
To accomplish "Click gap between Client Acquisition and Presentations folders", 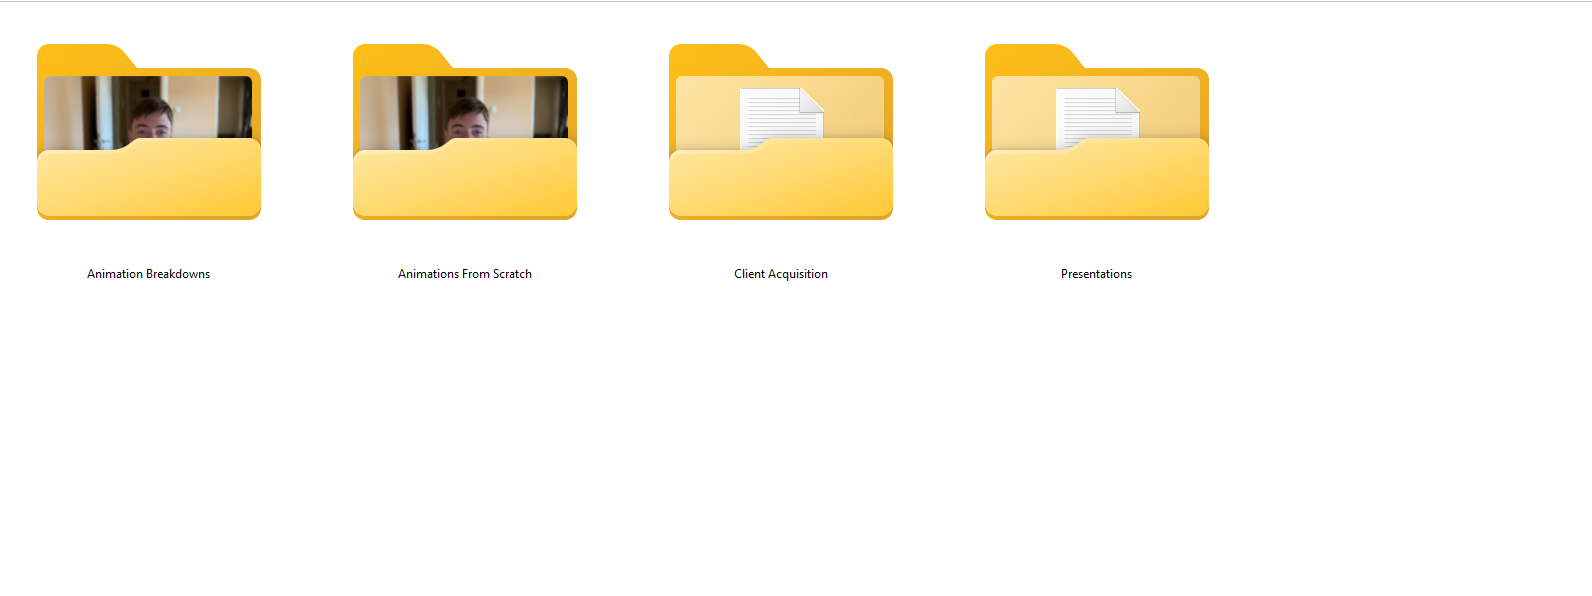I will click(x=938, y=150).
